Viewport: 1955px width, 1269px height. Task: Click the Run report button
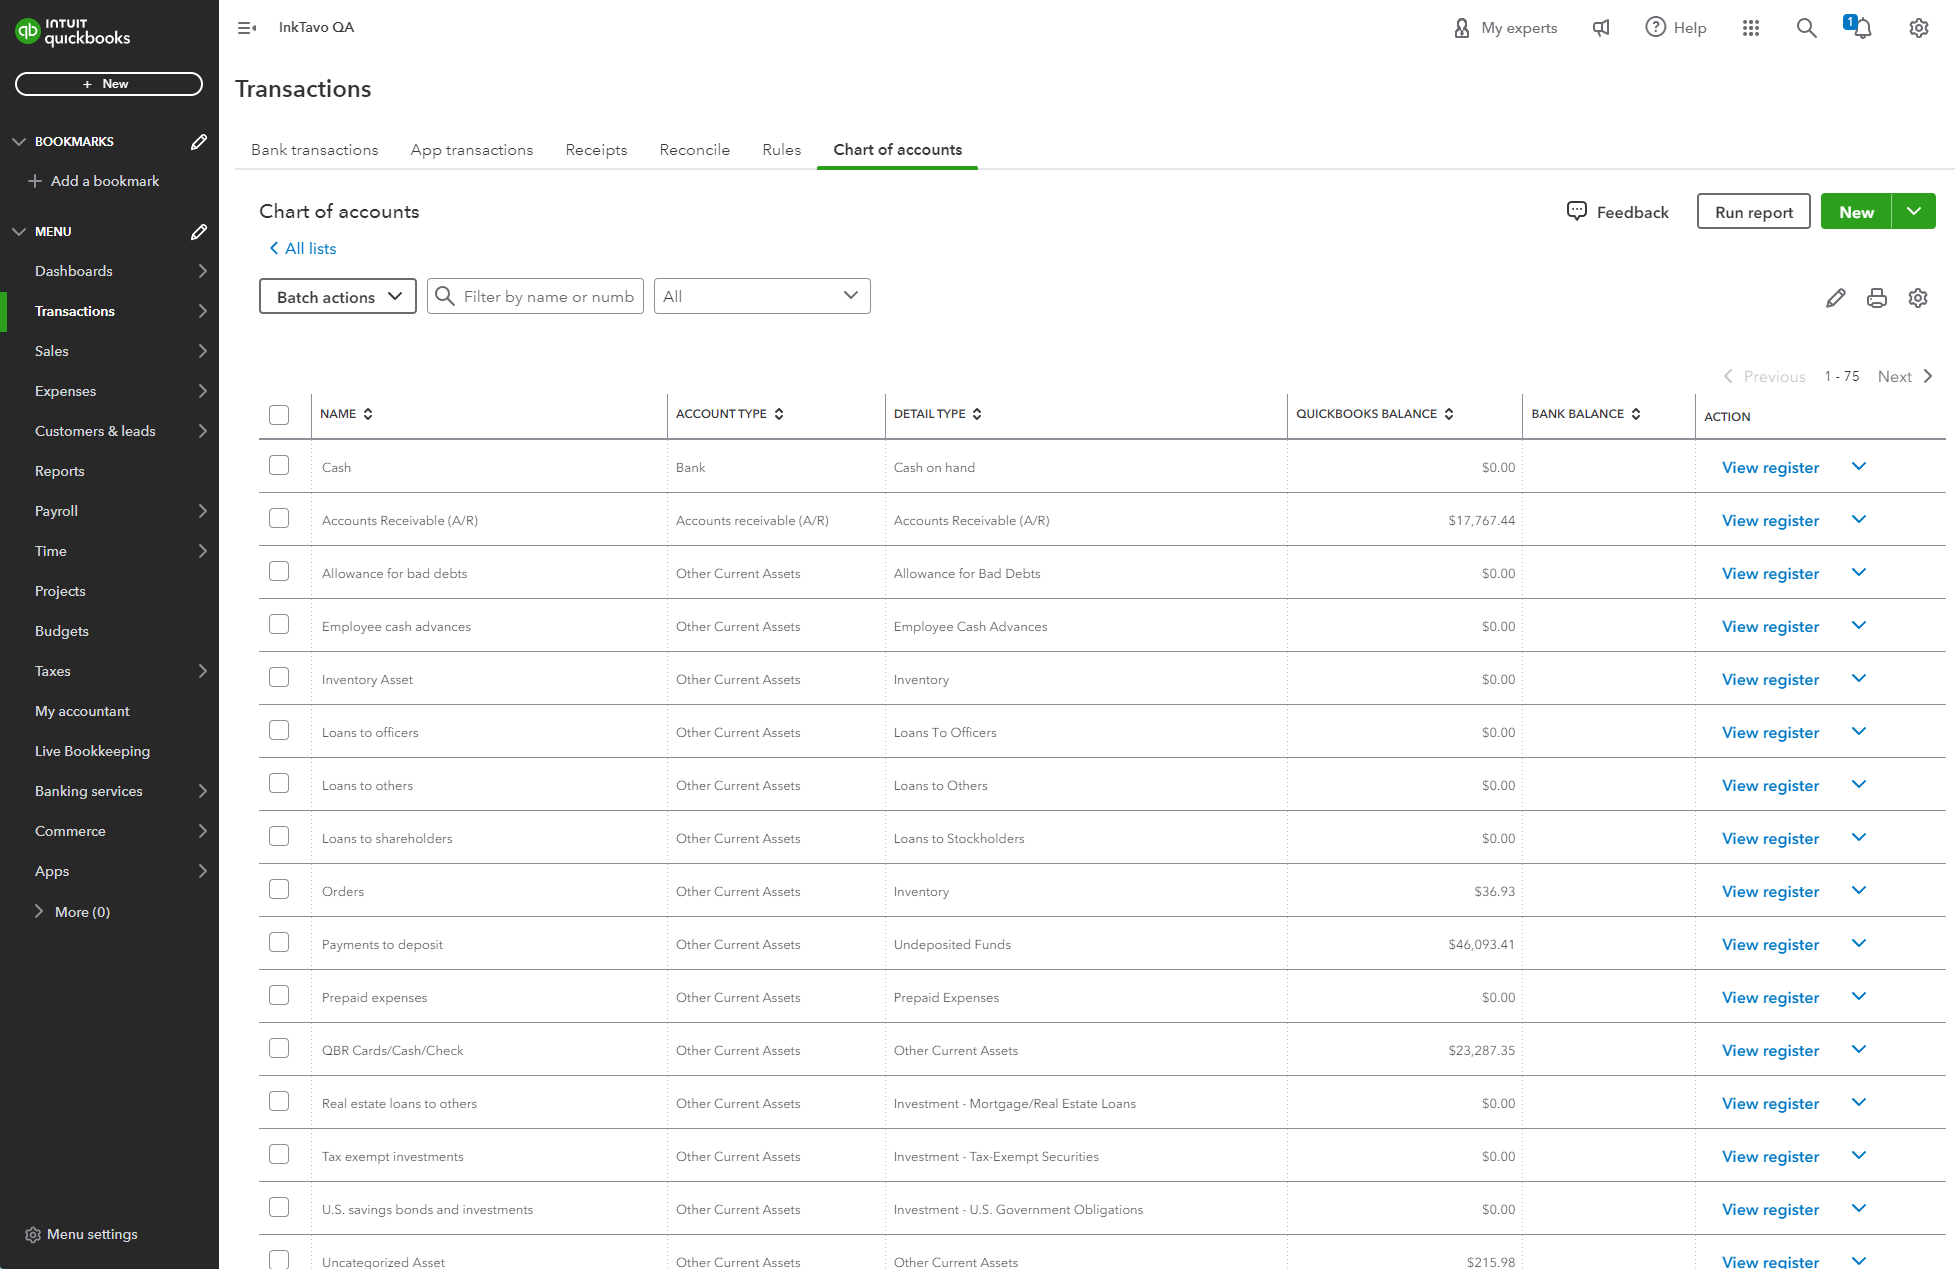[1753, 212]
